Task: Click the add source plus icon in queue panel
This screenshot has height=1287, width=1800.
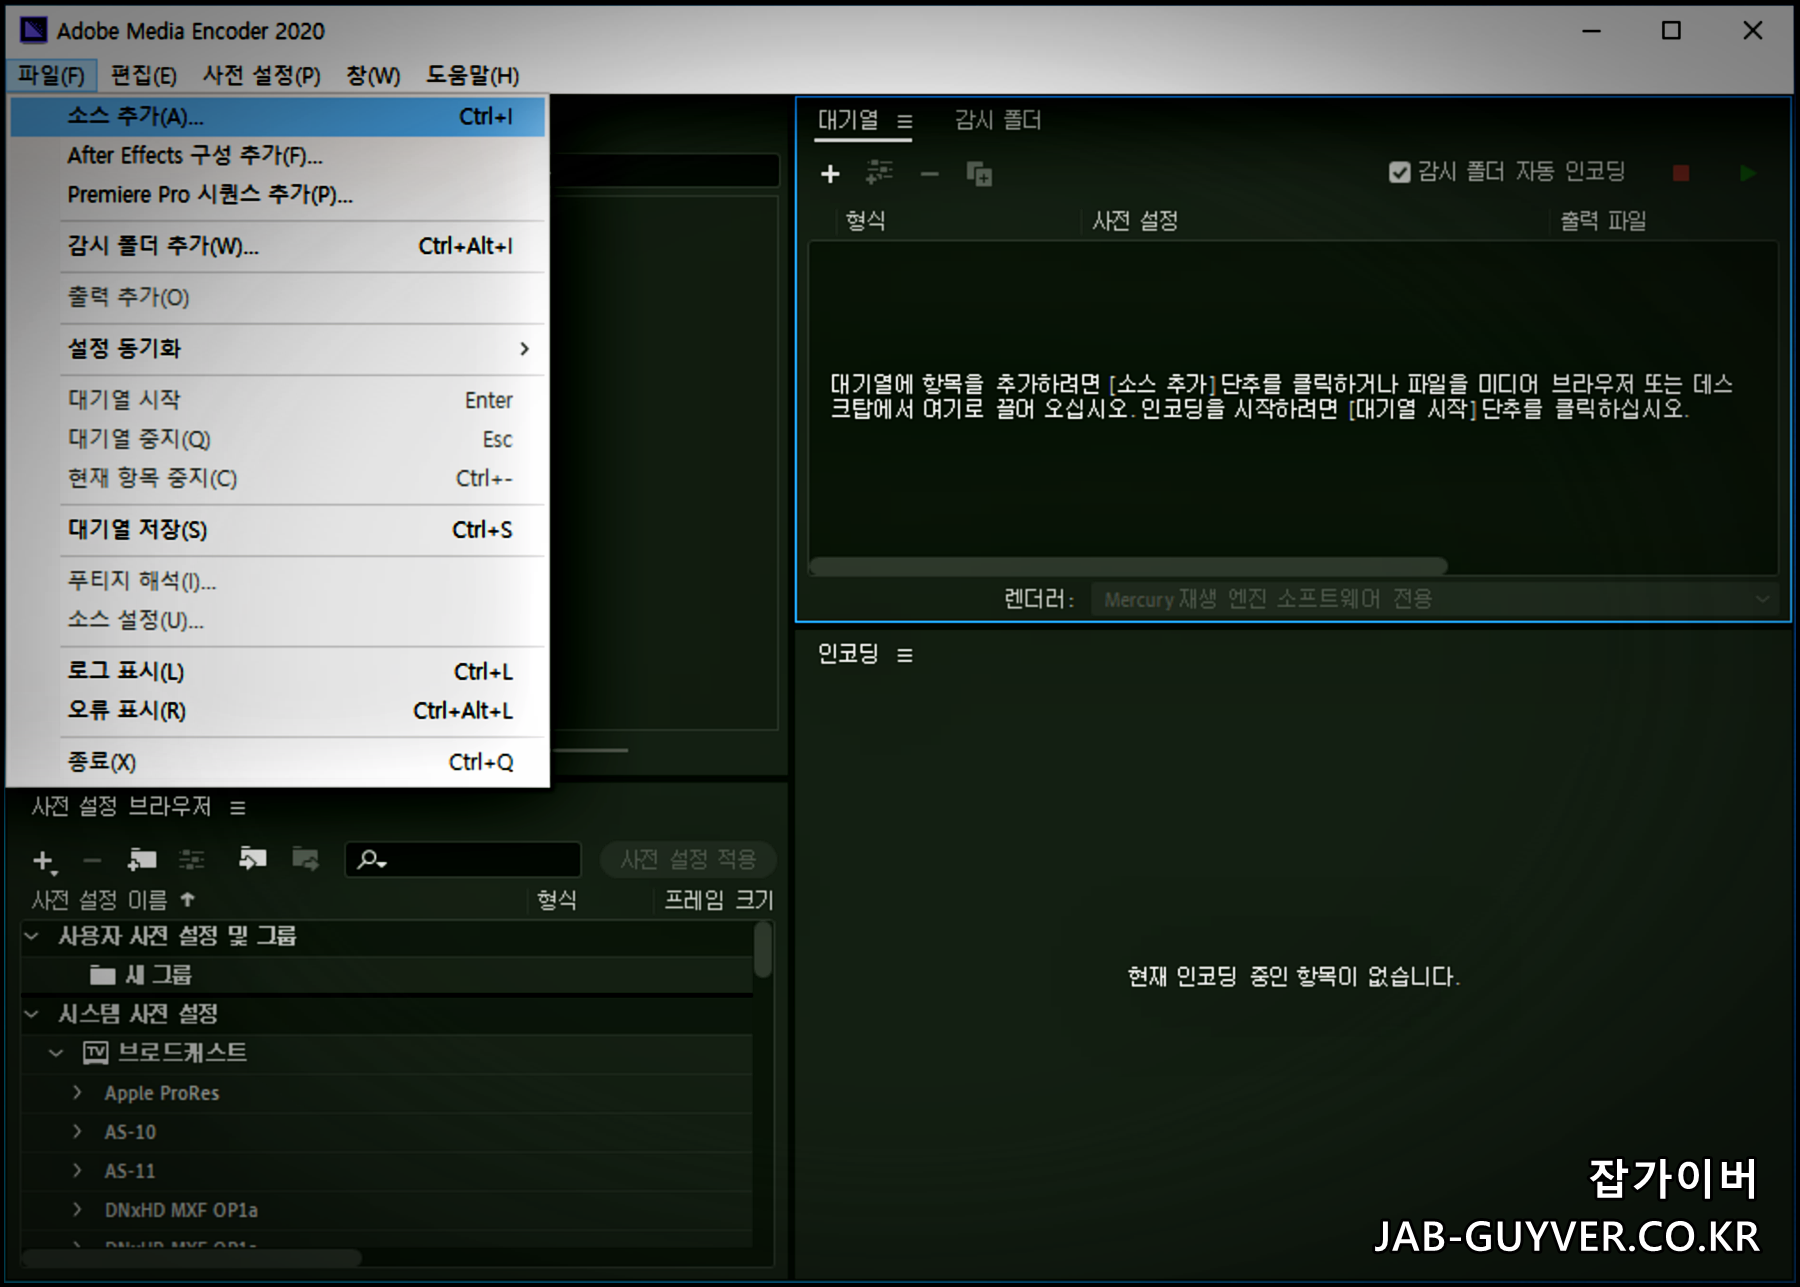Action: pos(830,174)
